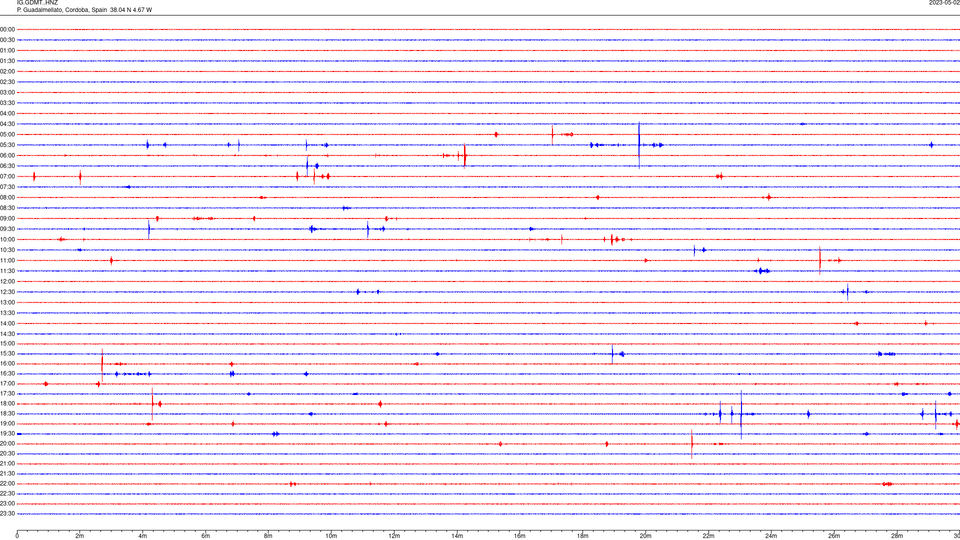The height and width of the screenshot is (540, 960).
Task: Select the 07:00 trace time label
Action: [x=7, y=176]
